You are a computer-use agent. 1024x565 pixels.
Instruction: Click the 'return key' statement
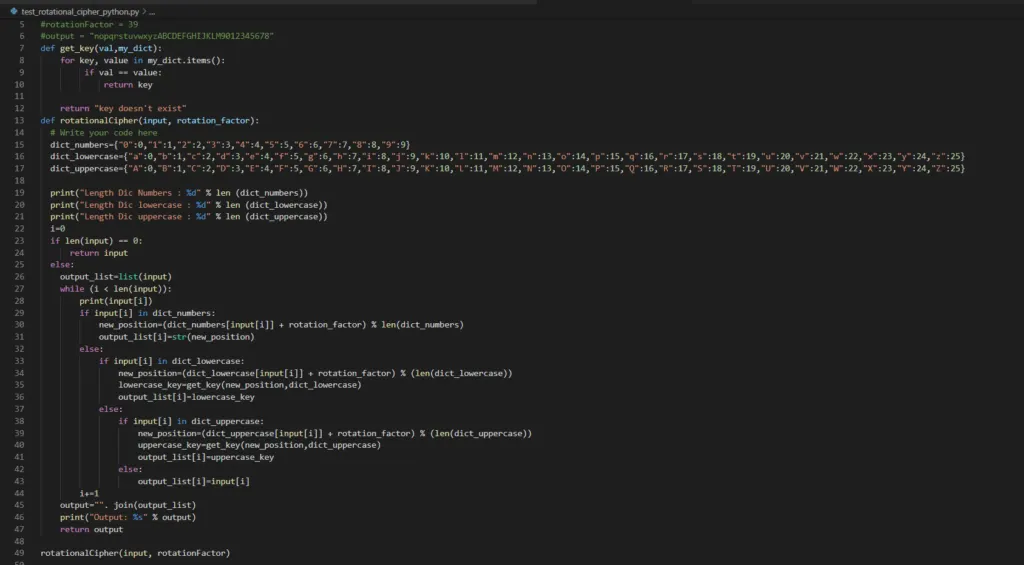(x=128, y=84)
